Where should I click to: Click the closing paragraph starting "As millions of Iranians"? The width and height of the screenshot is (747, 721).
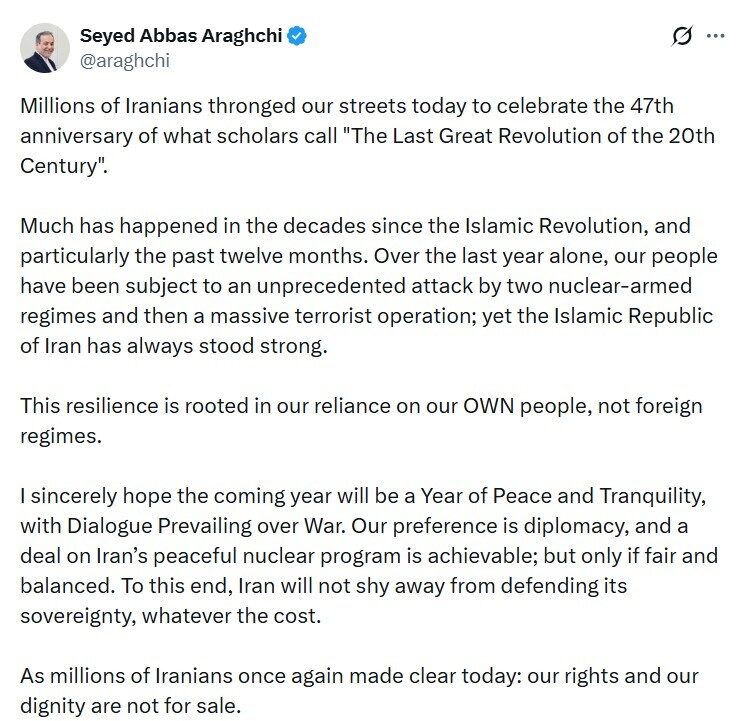[359, 691]
